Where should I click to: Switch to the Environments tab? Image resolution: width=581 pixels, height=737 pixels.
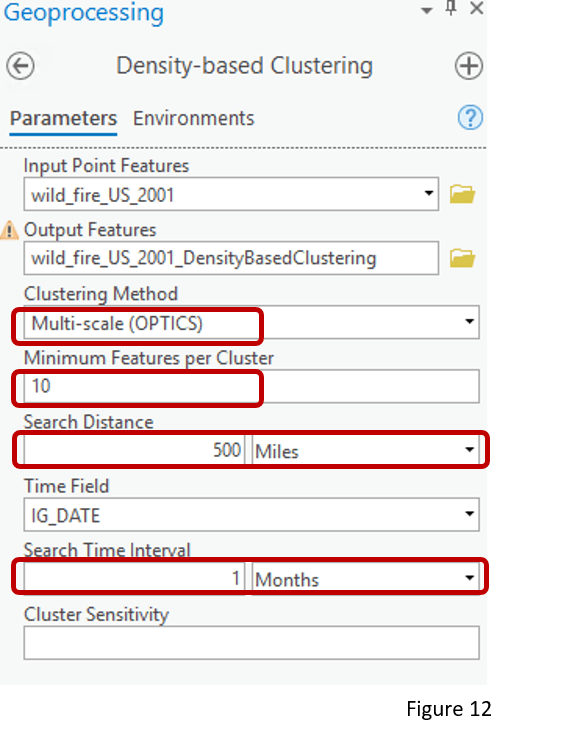pyautogui.click(x=194, y=118)
